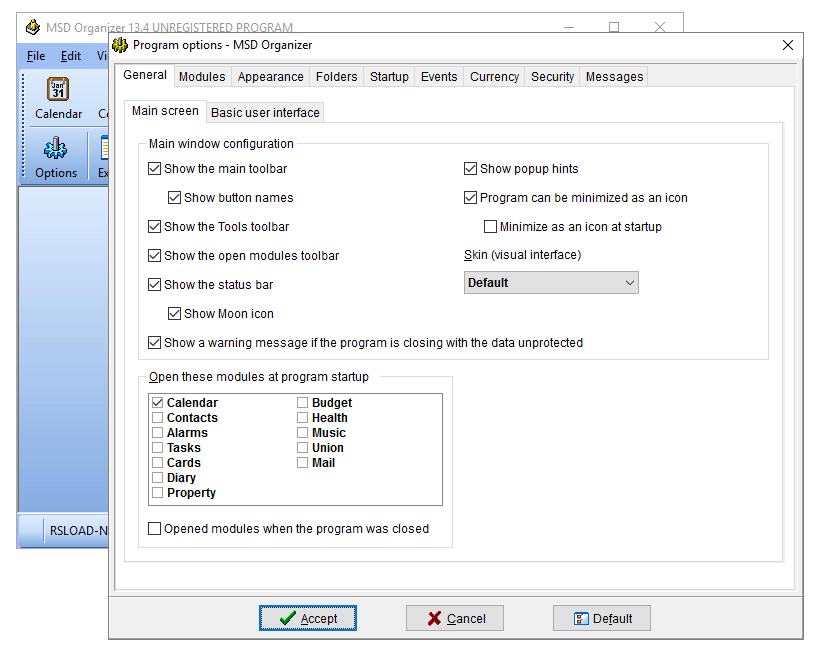Check Health in startup modules list
This screenshot has width=831, height=660.
[303, 418]
